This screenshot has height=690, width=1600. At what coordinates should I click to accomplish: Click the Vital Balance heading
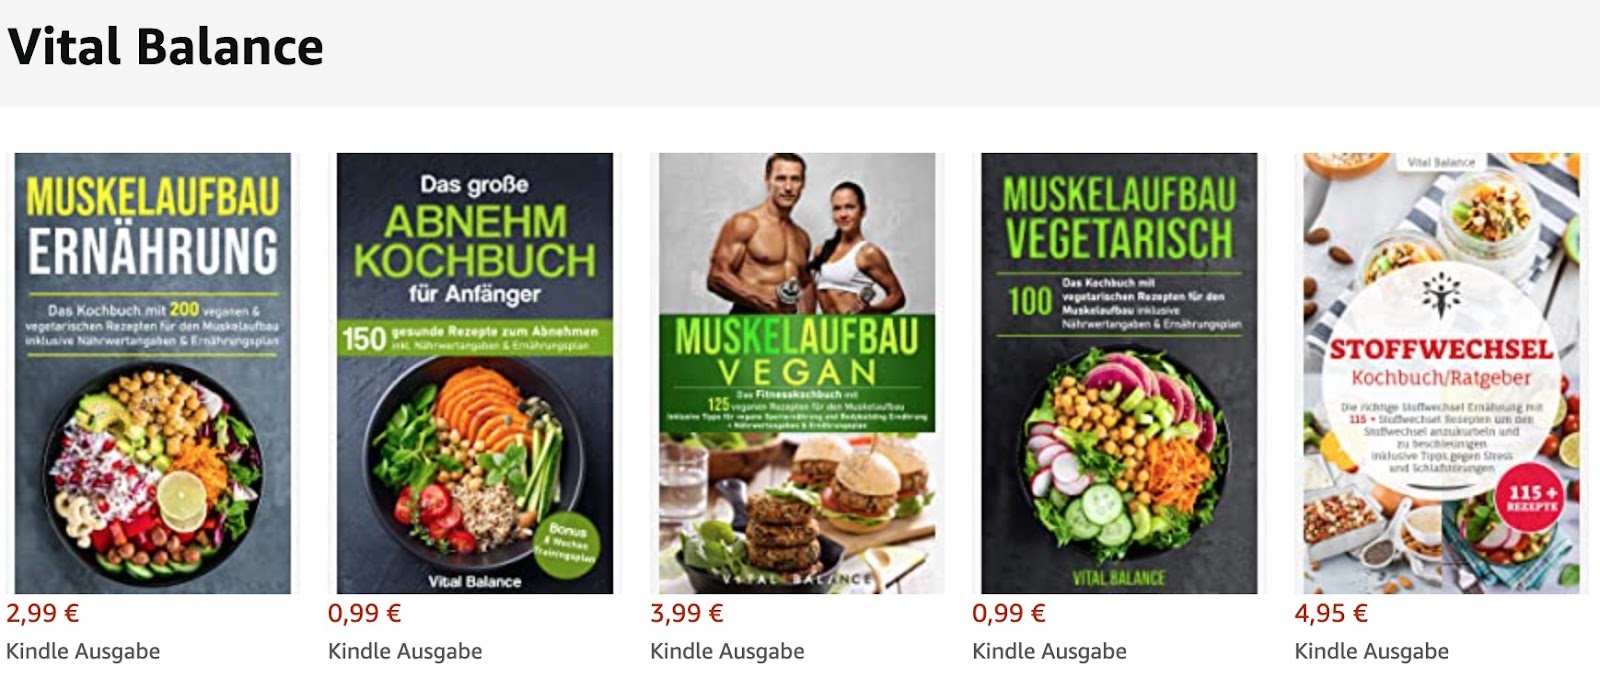tap(166, 47)
